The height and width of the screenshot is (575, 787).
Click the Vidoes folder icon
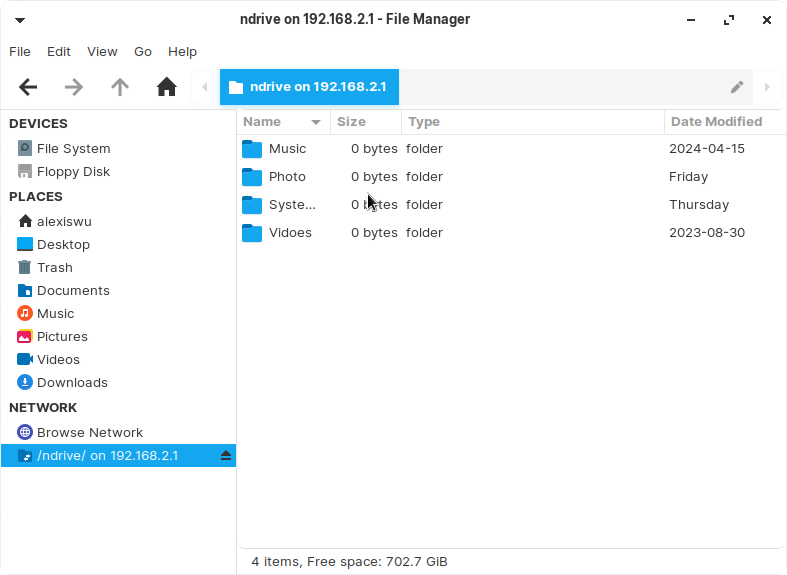tap(252, 233)
